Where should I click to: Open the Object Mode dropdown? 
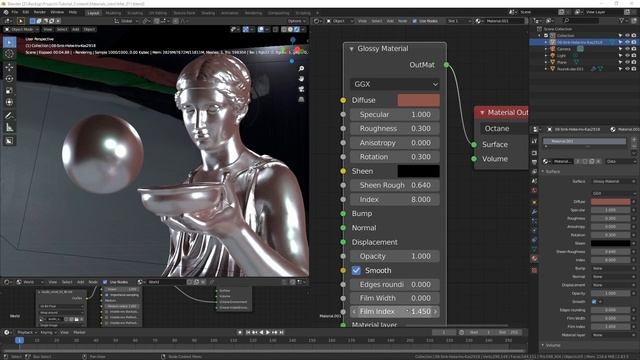(x=21, y=29)
